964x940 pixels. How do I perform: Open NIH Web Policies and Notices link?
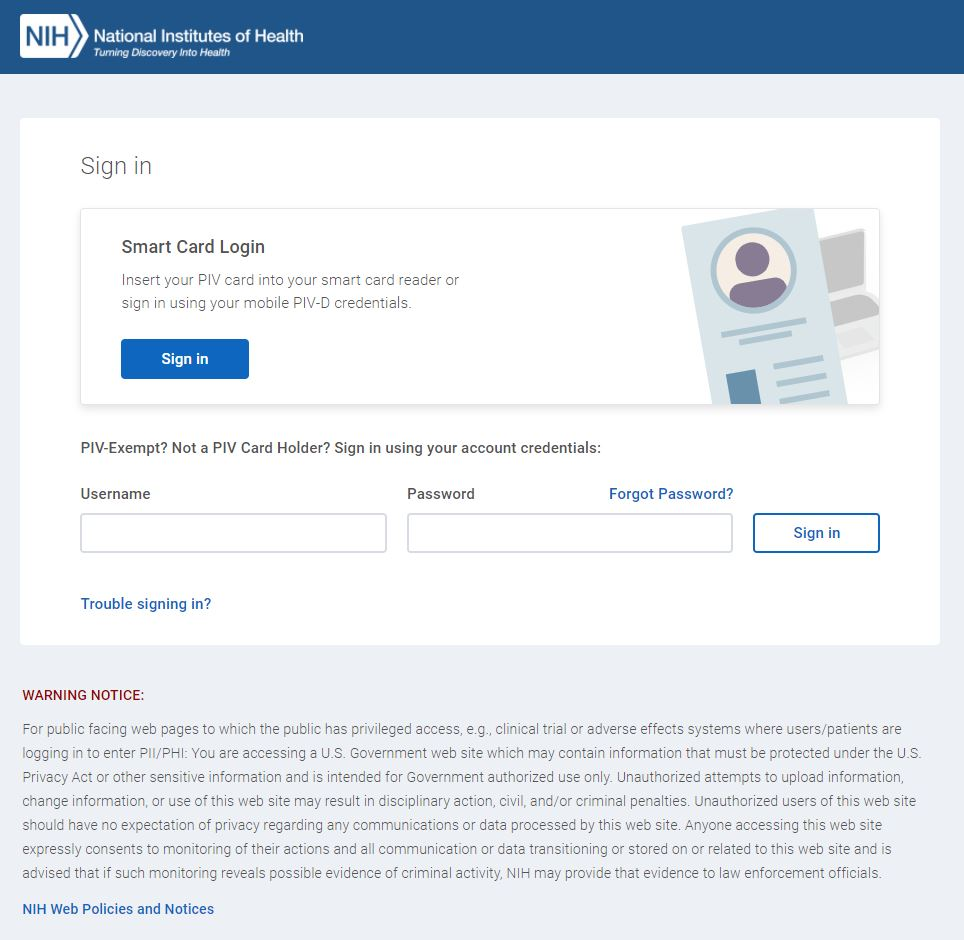tap(118, 909)
